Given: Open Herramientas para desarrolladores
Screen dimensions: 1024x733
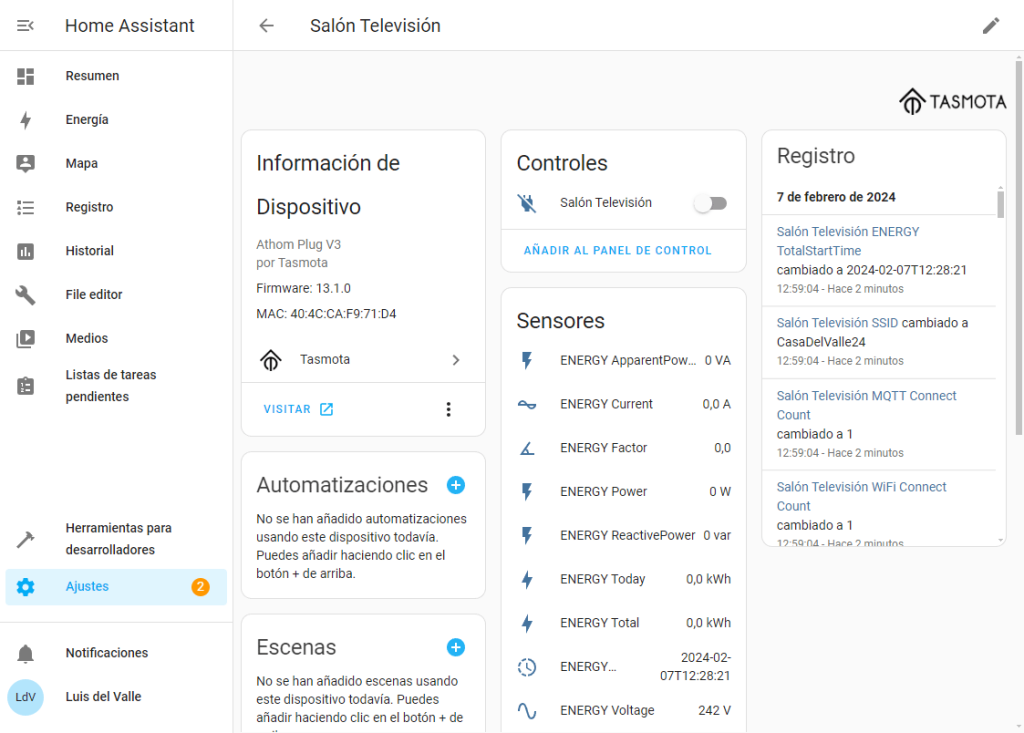Looking at the screenshot, I should tap(118, 539).
